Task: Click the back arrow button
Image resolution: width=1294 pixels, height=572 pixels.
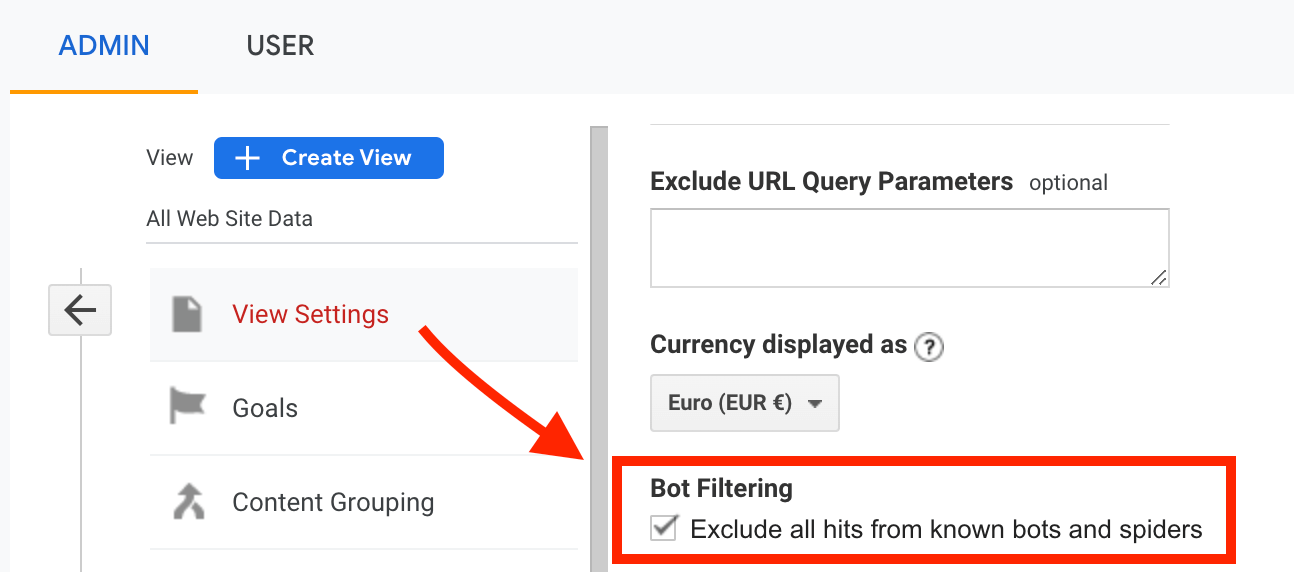Action: (x=80, y=311)
